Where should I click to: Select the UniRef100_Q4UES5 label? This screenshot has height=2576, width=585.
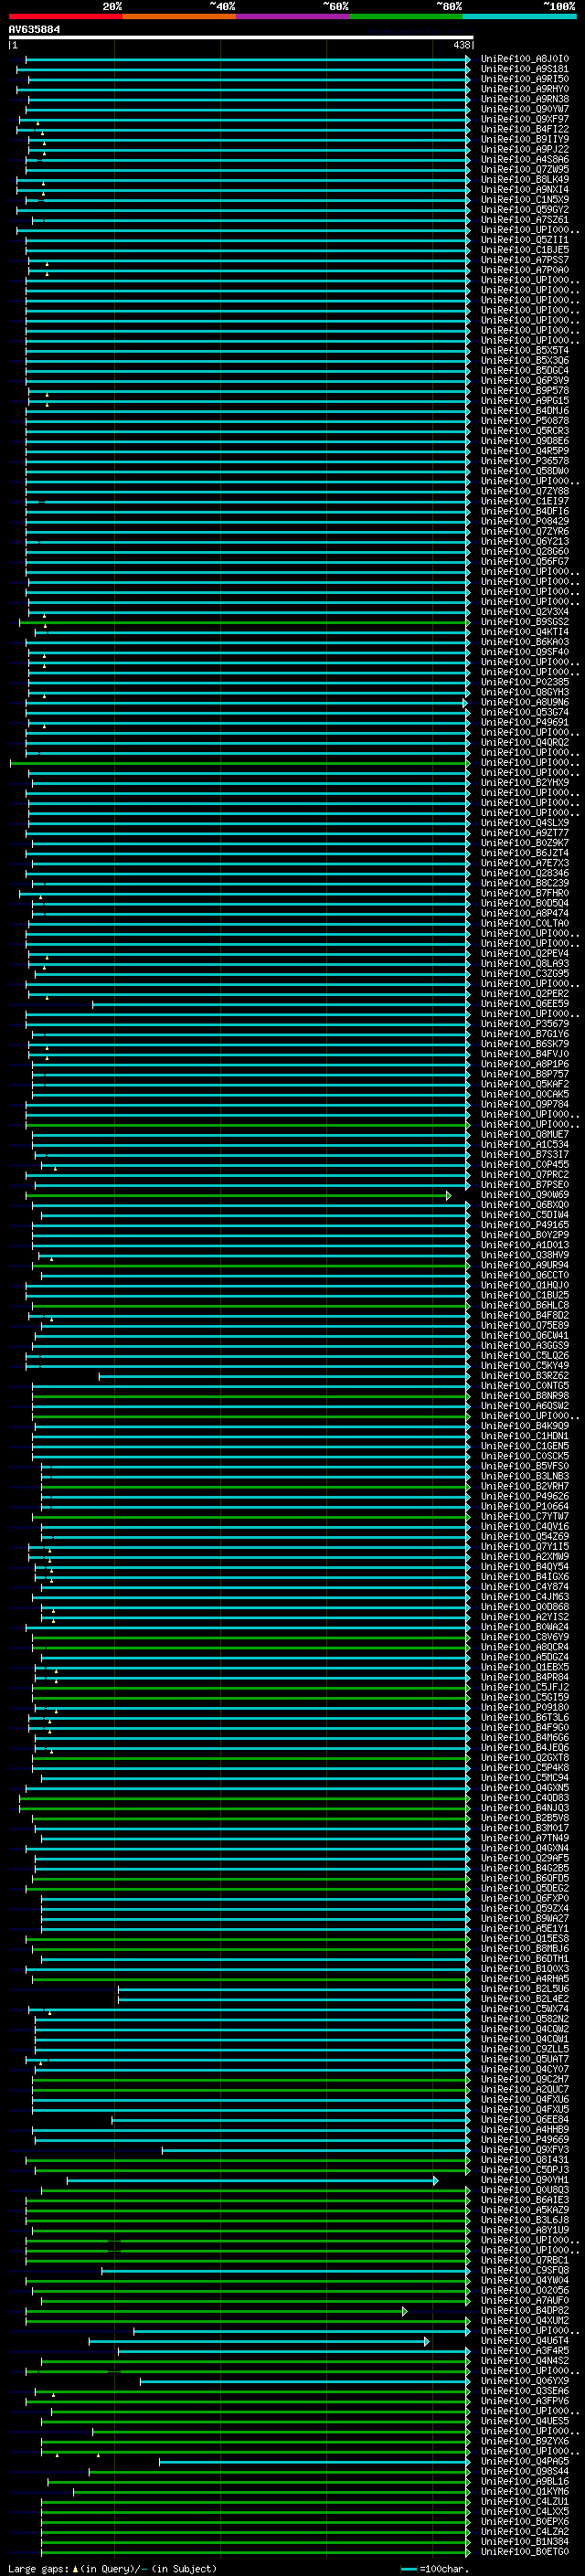525,2421
